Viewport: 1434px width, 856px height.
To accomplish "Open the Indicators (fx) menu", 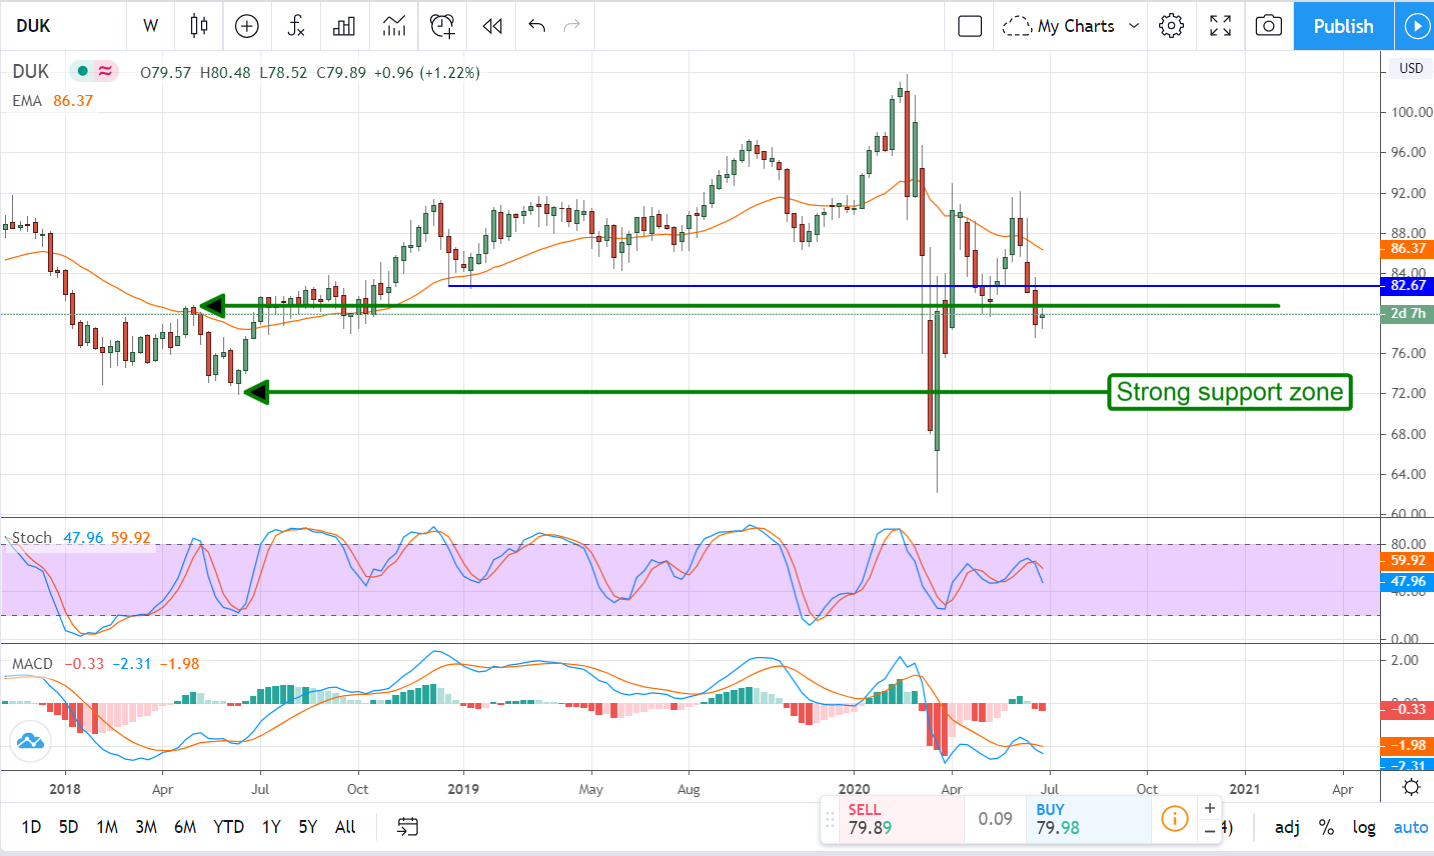I will (296, 26).
